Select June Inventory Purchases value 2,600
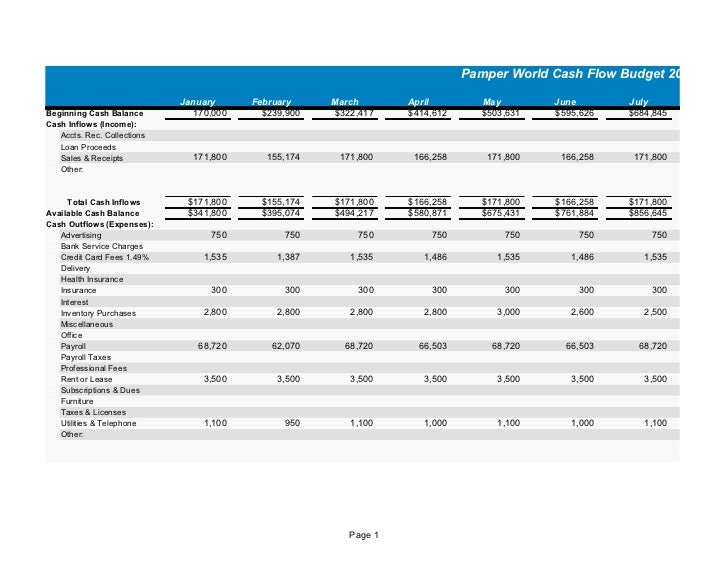The image size is (728, 563). coord(582,312)
